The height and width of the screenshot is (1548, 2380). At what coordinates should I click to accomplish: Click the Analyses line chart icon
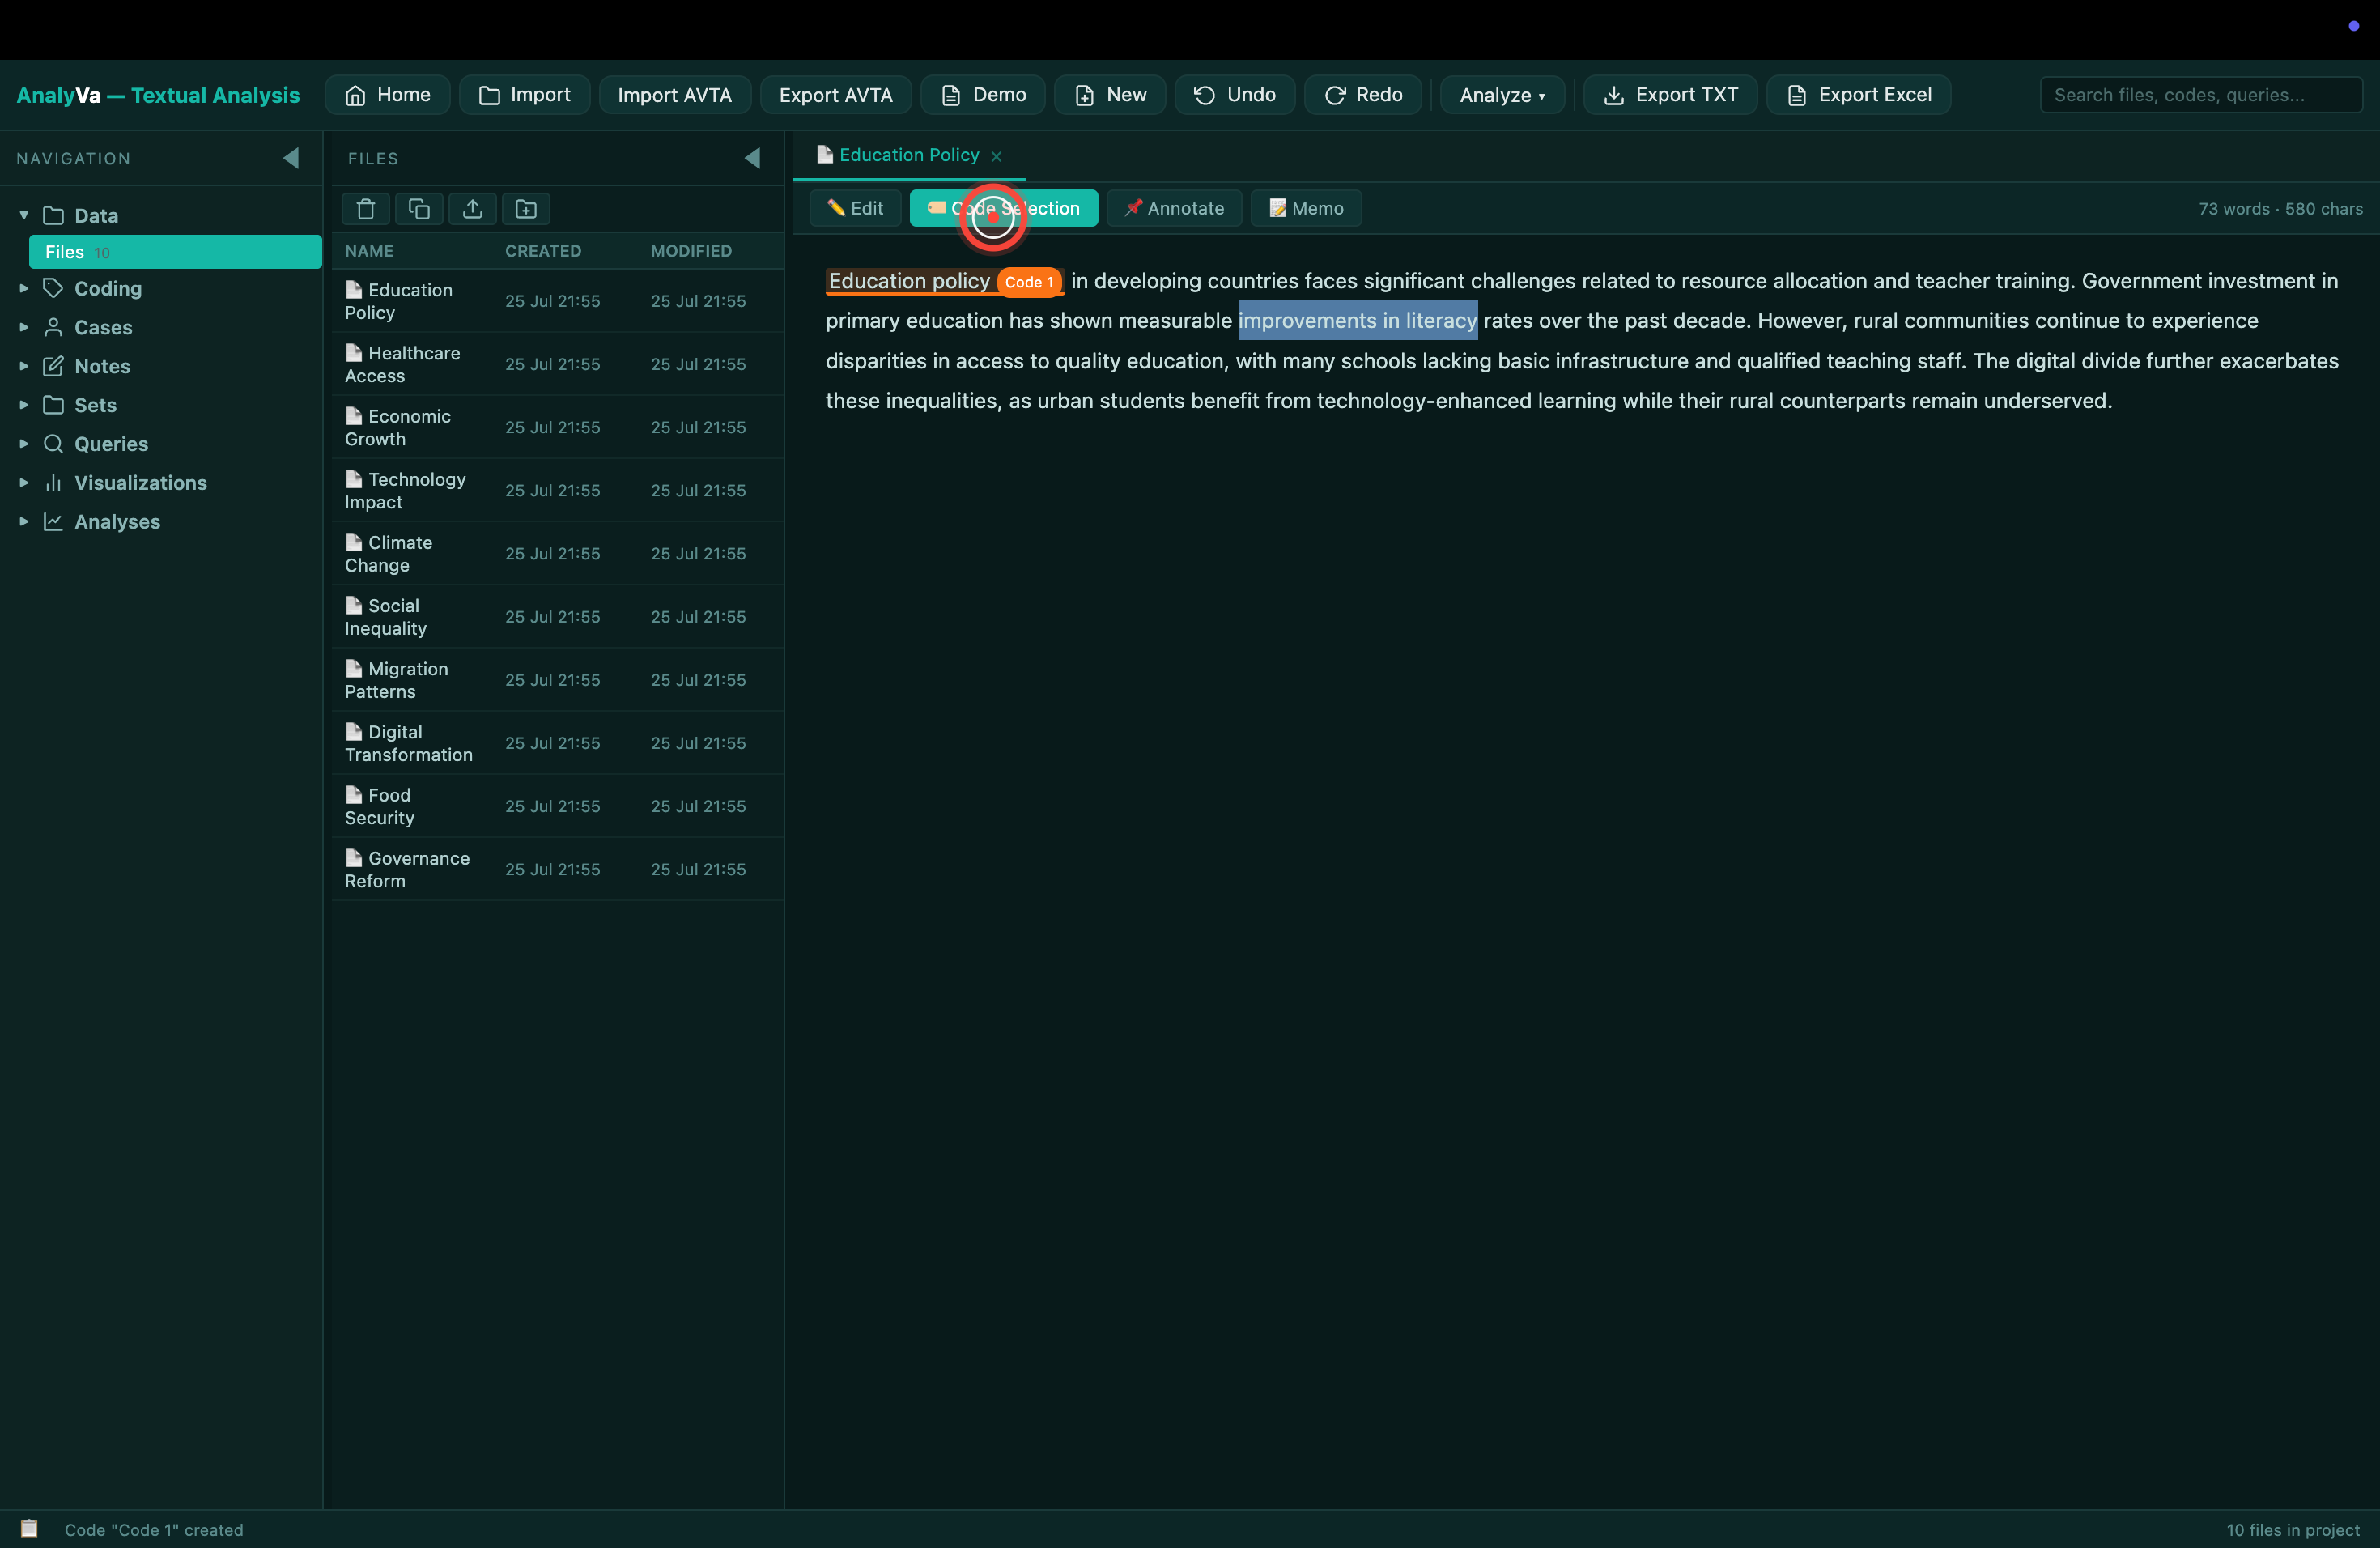pos(53,522)
